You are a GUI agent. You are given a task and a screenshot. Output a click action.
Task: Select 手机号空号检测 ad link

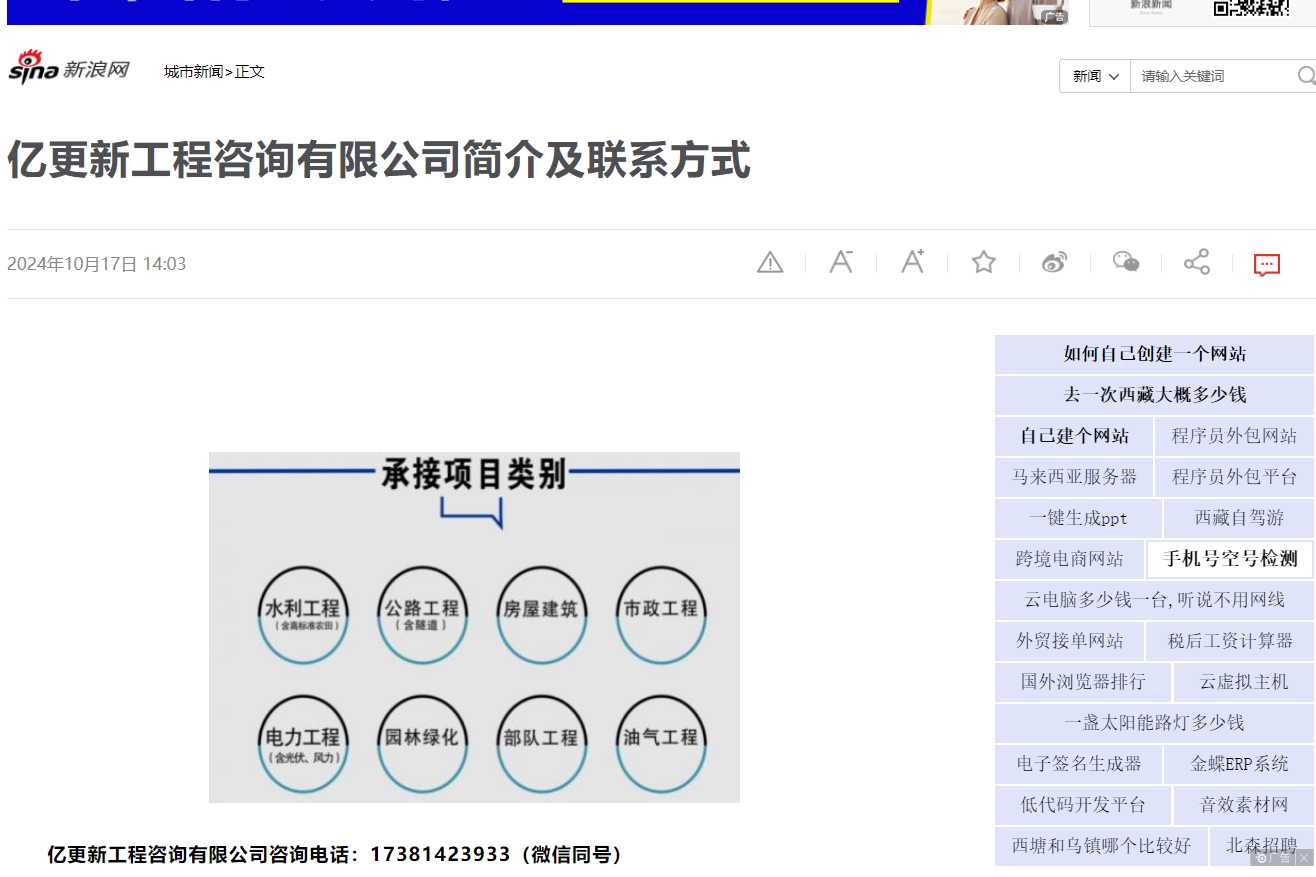coord(1230,559)
